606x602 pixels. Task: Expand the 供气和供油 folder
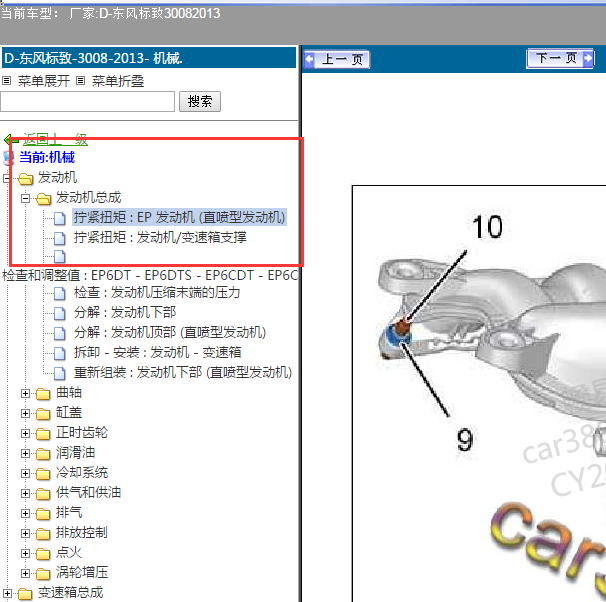(x=25, y=493)
